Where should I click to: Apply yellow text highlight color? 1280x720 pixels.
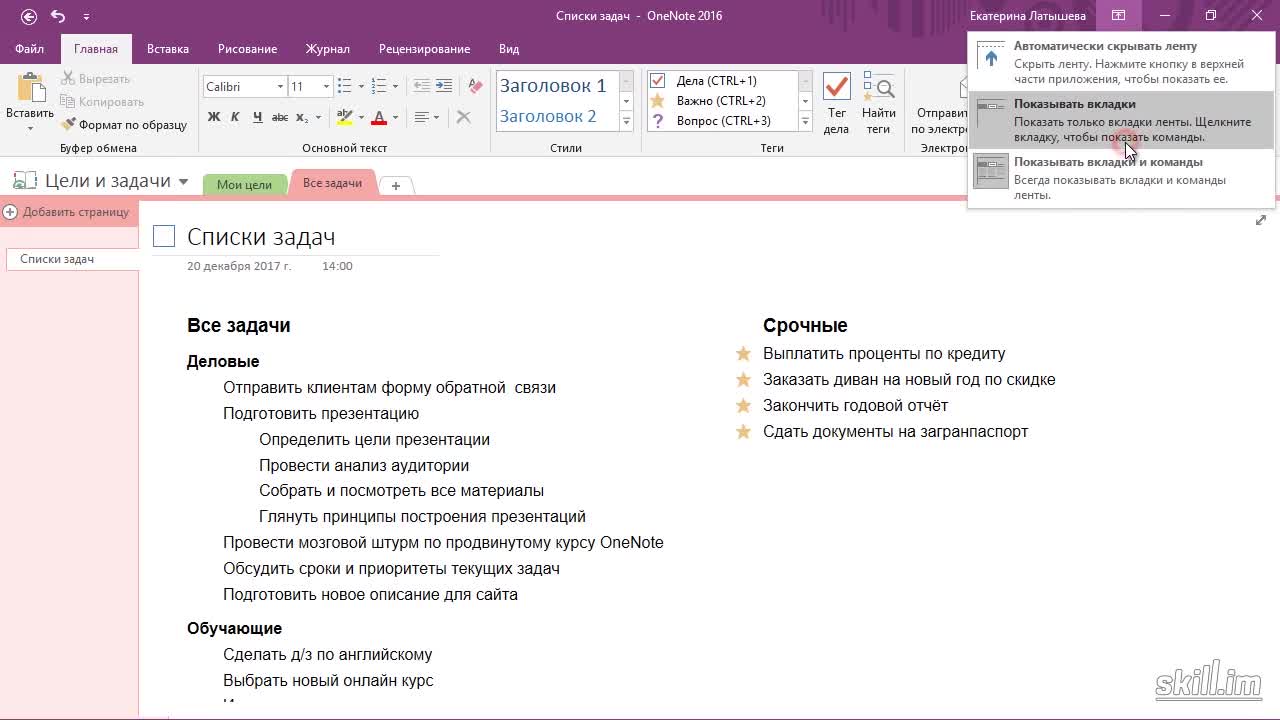click(344, 117)
